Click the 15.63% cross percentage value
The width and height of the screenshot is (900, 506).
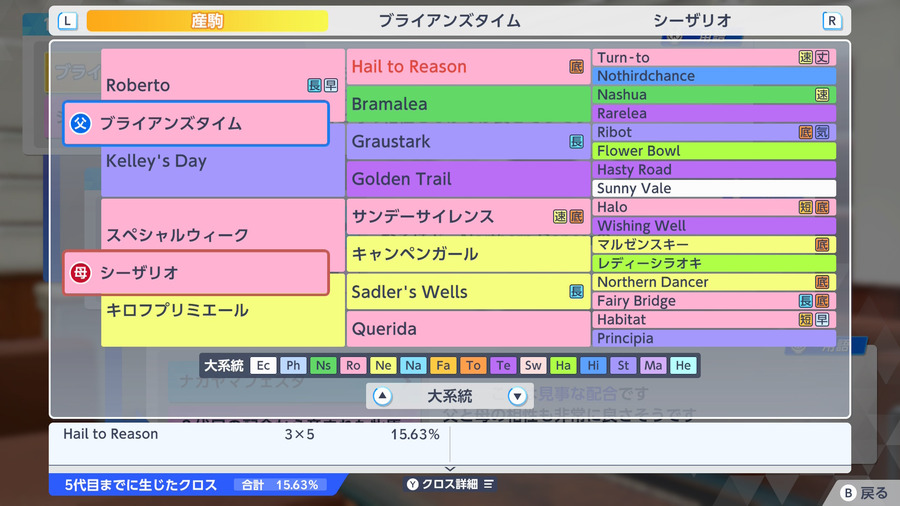click(x=415, y=434)
